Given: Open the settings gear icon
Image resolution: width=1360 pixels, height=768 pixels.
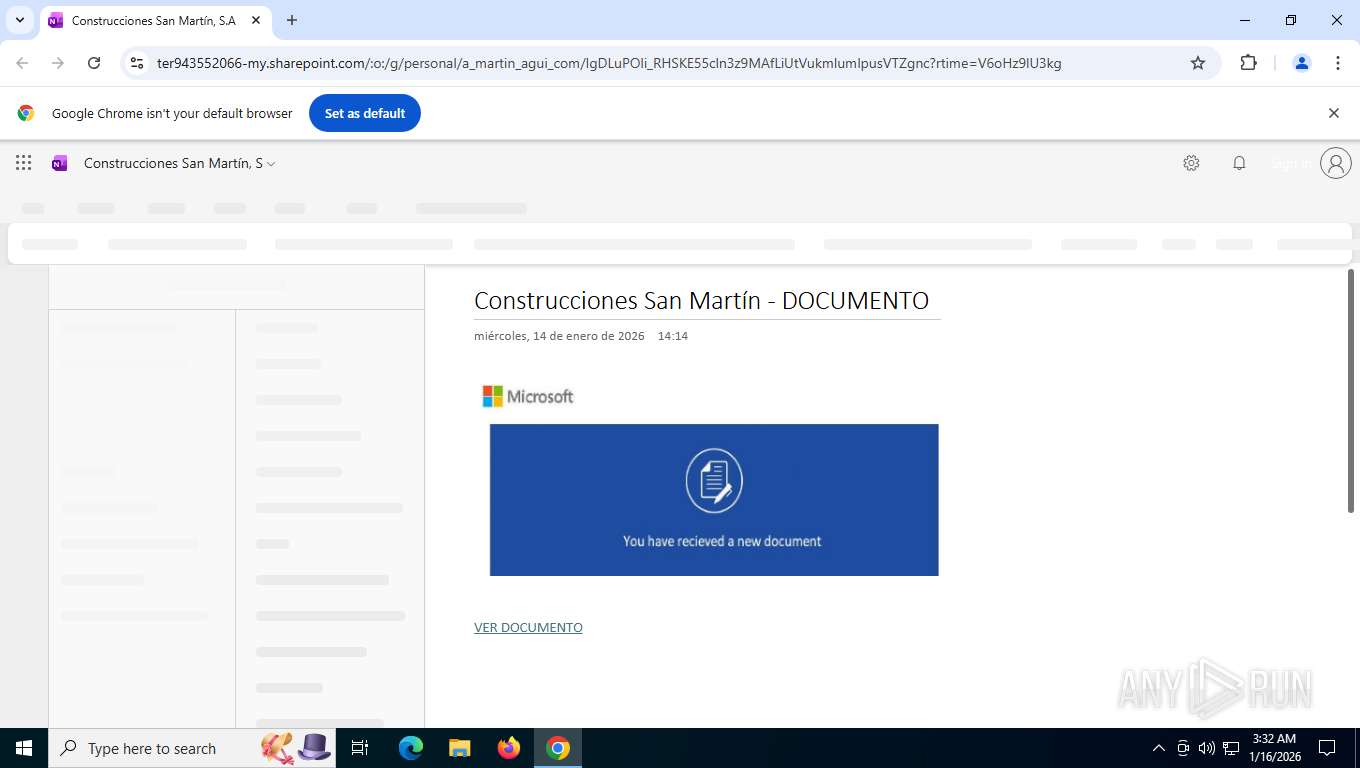Looking at the screenshot, I should click(1191, 163).
